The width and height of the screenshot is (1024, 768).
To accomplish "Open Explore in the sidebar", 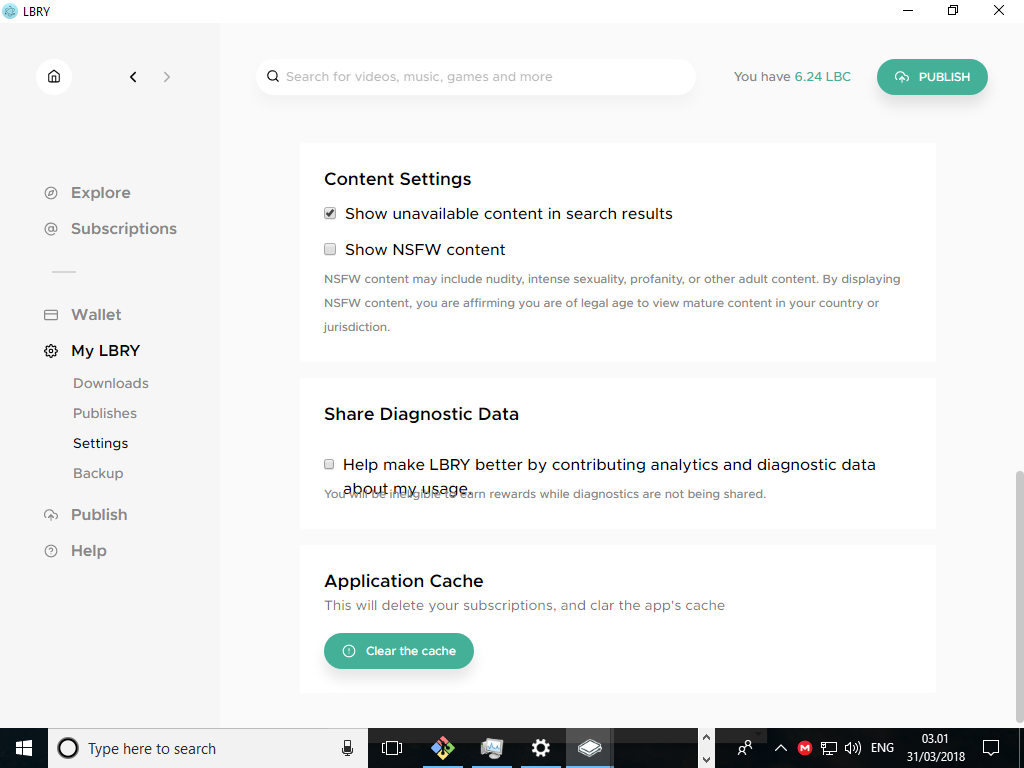I will (x=101, y=193).
